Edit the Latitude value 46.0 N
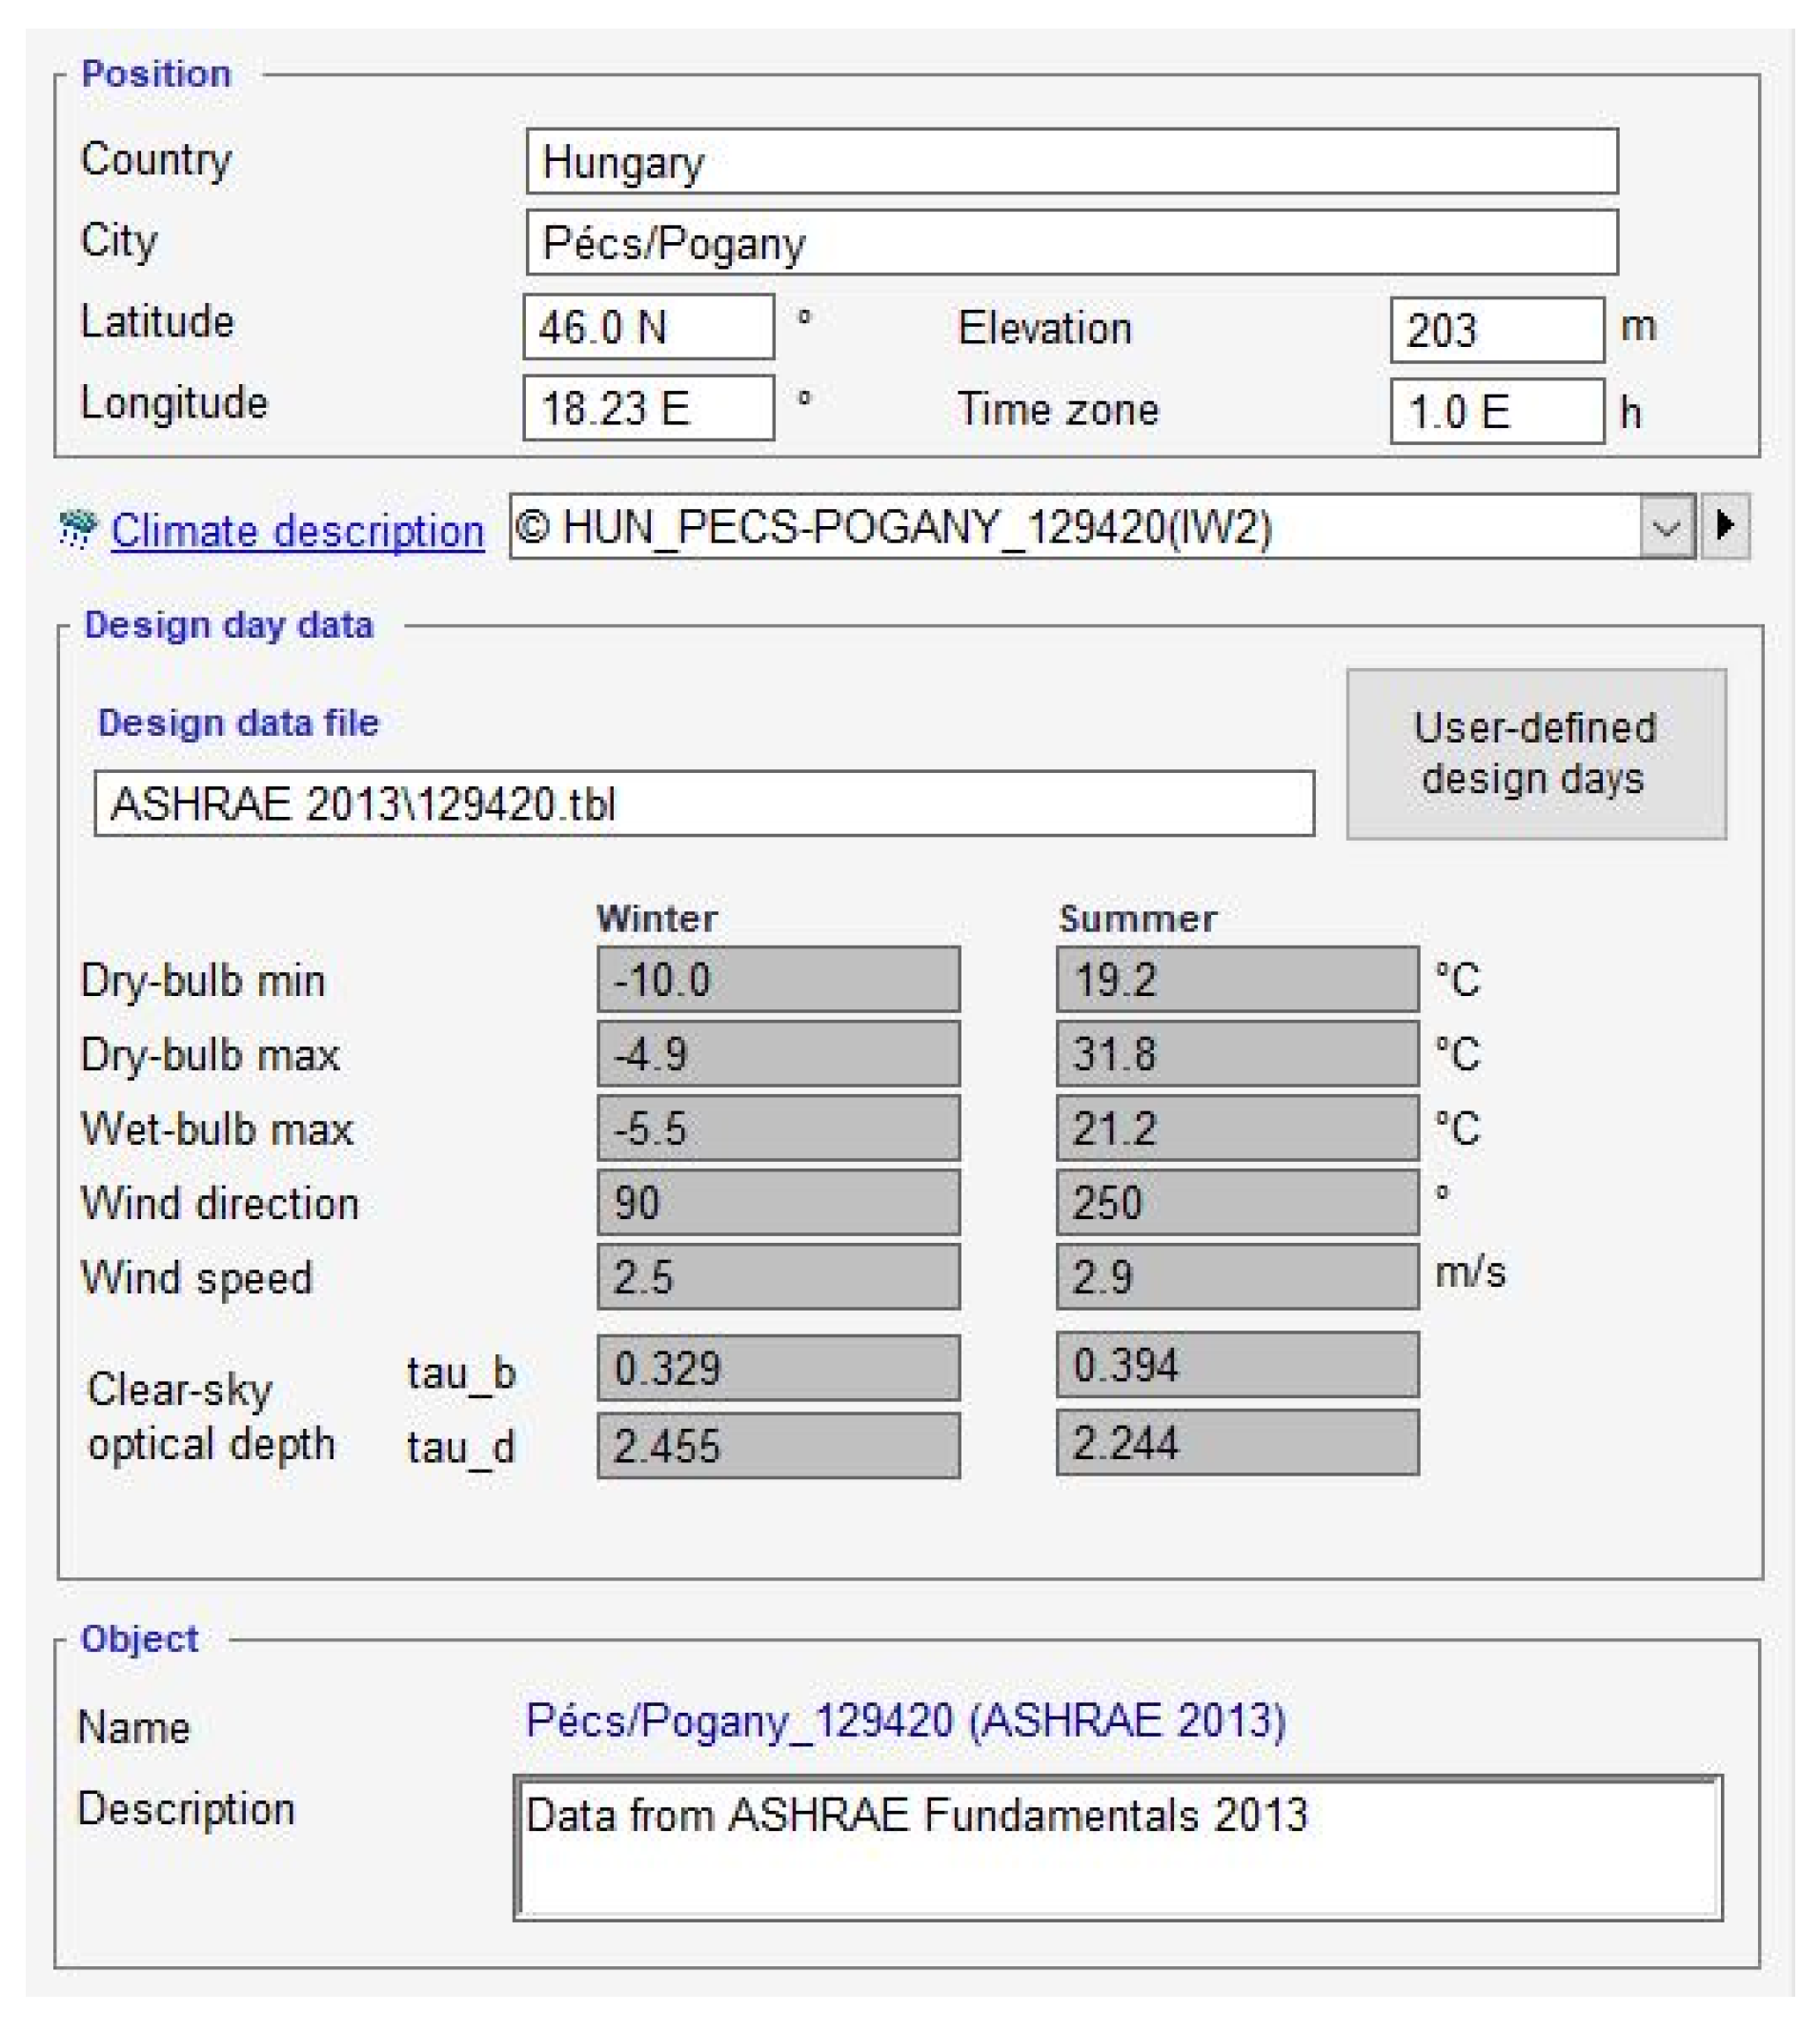Screen dimensions: 1820x2033 coord(648,328)
